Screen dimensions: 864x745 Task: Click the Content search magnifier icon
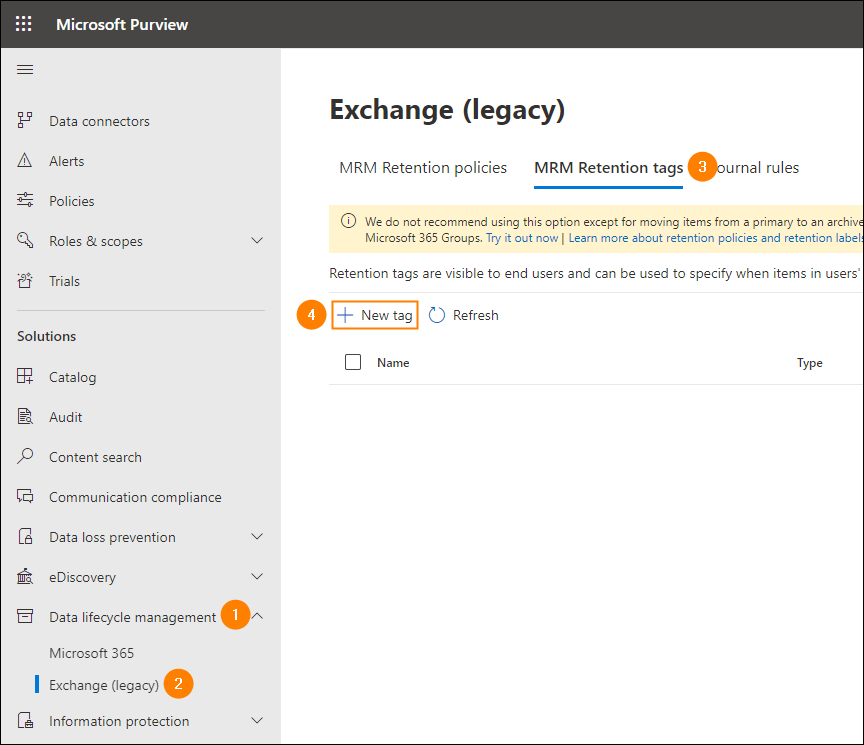click(25, 456)
